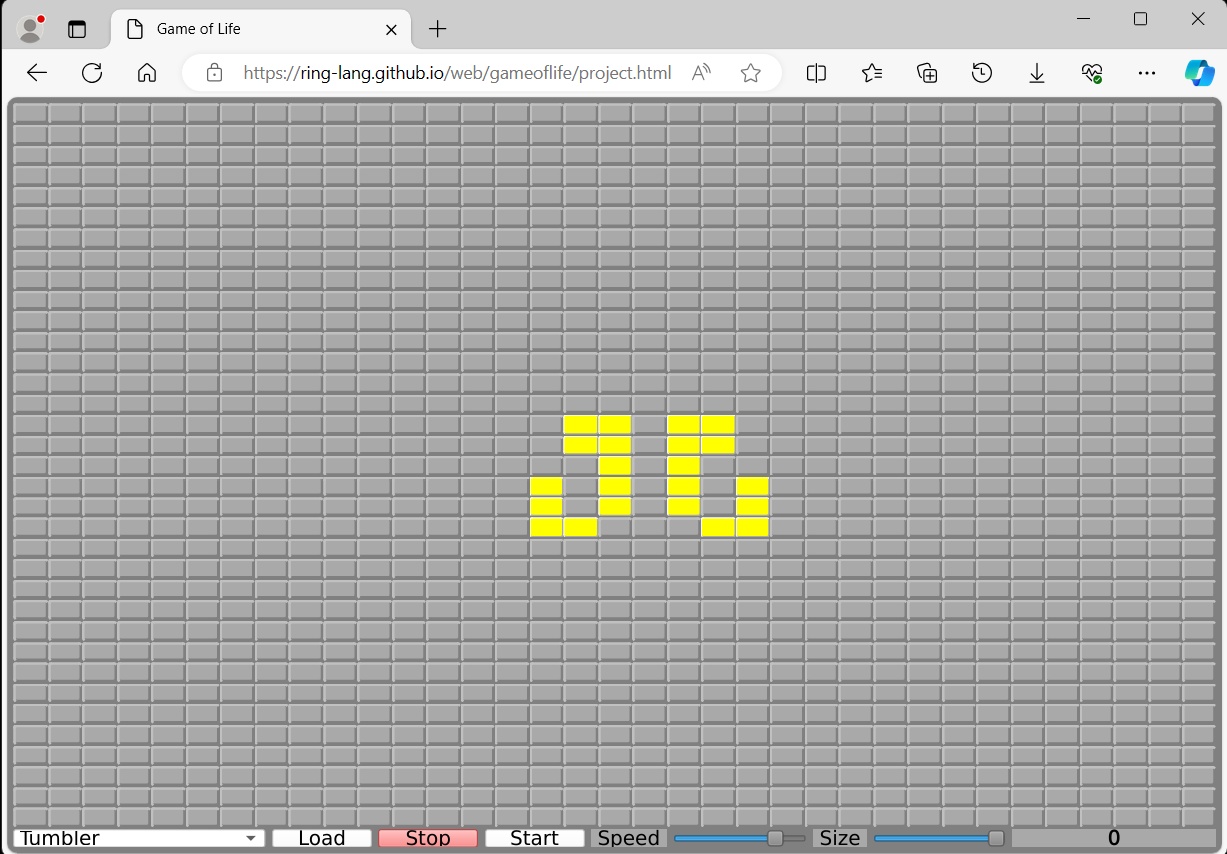
Task: Open Settings and more menu
Action: (x=1147, y=73)
